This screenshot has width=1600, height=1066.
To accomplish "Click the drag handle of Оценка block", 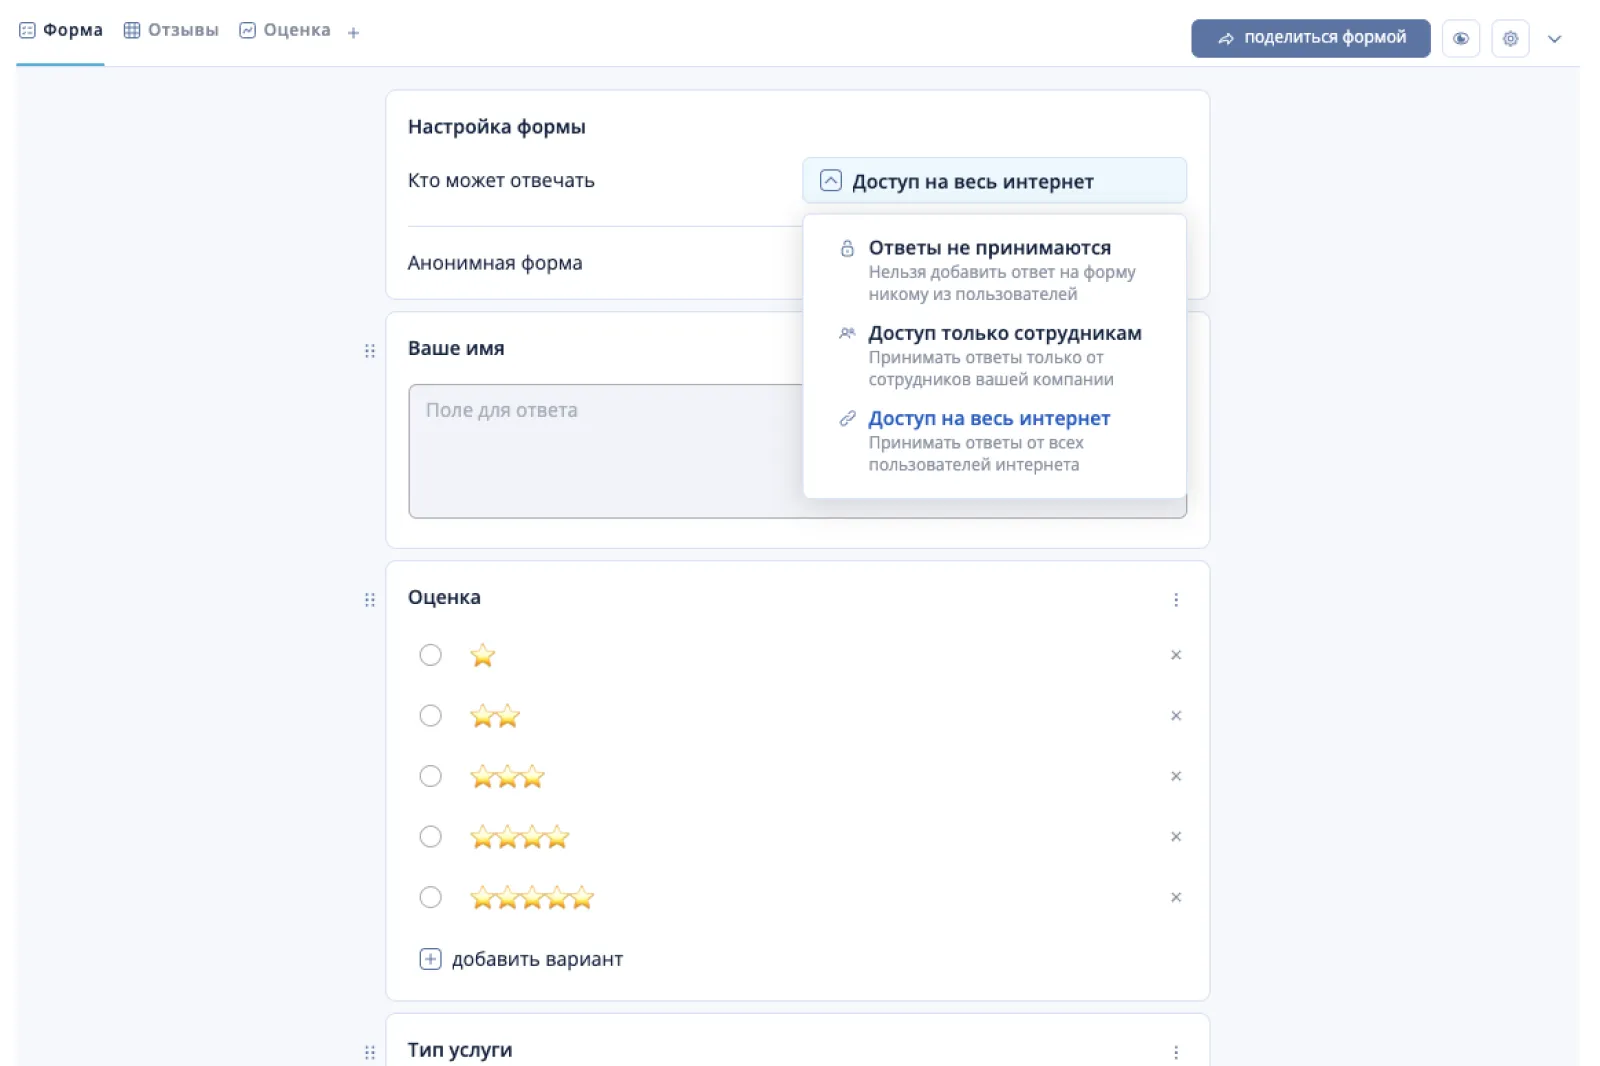I will pyautogui.click(x=370, y=600).
